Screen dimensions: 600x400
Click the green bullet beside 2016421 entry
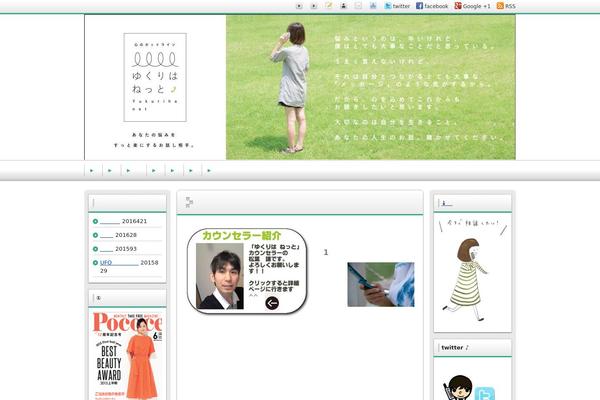(95, 221)
